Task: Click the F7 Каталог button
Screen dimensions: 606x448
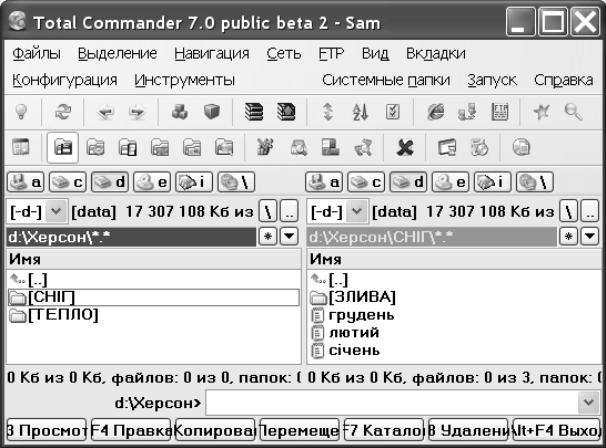Action: 384,430
